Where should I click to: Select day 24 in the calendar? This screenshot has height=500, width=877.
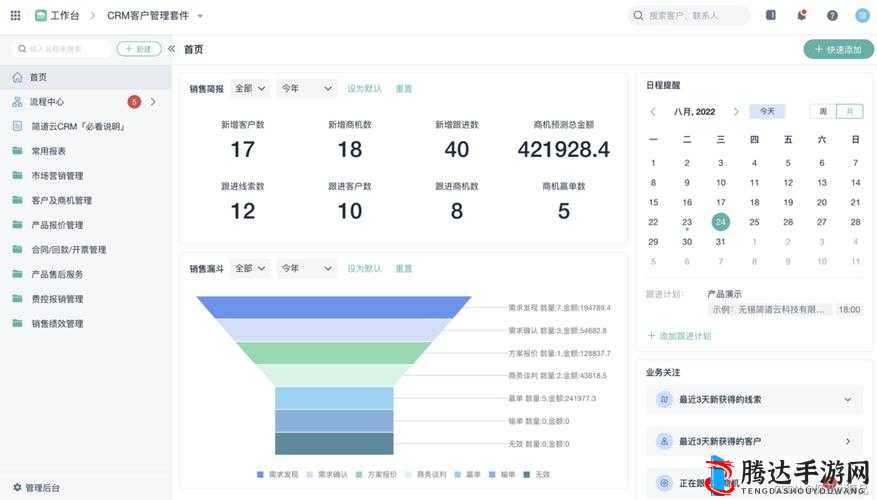pyautogui.click(x=720, y=222)
